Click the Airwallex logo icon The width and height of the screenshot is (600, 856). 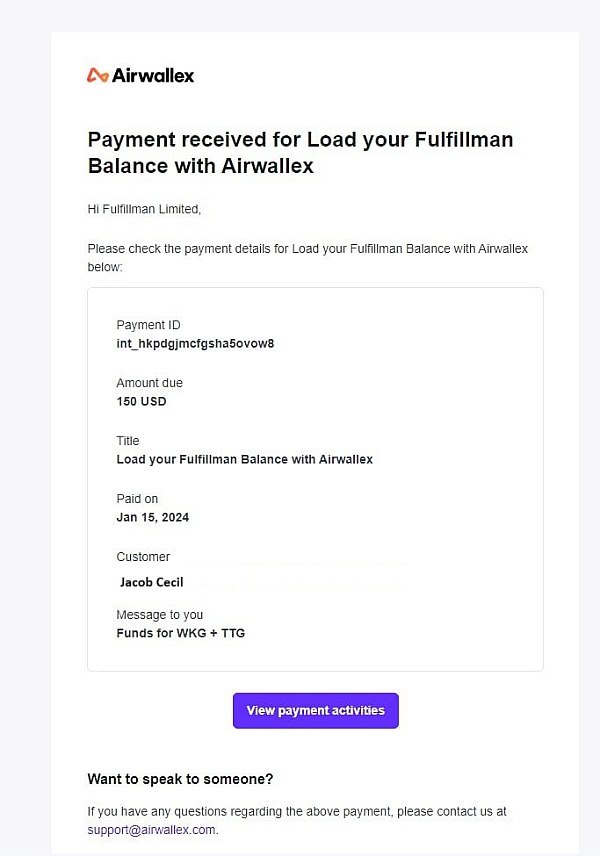coord(98,75)
